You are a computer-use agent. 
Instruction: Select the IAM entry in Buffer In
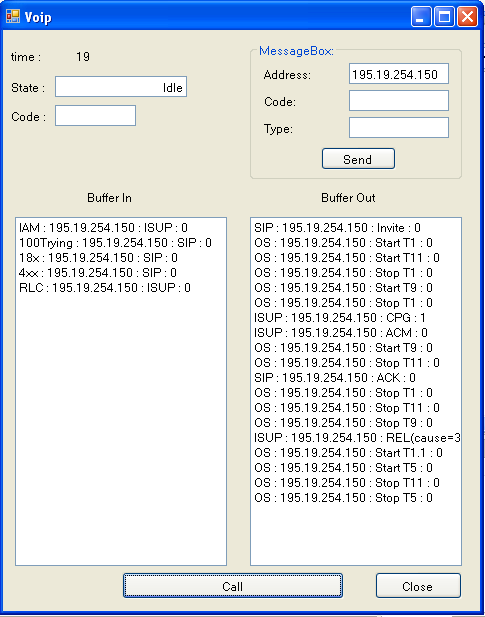pyautogui.click(x=103, y=228)
